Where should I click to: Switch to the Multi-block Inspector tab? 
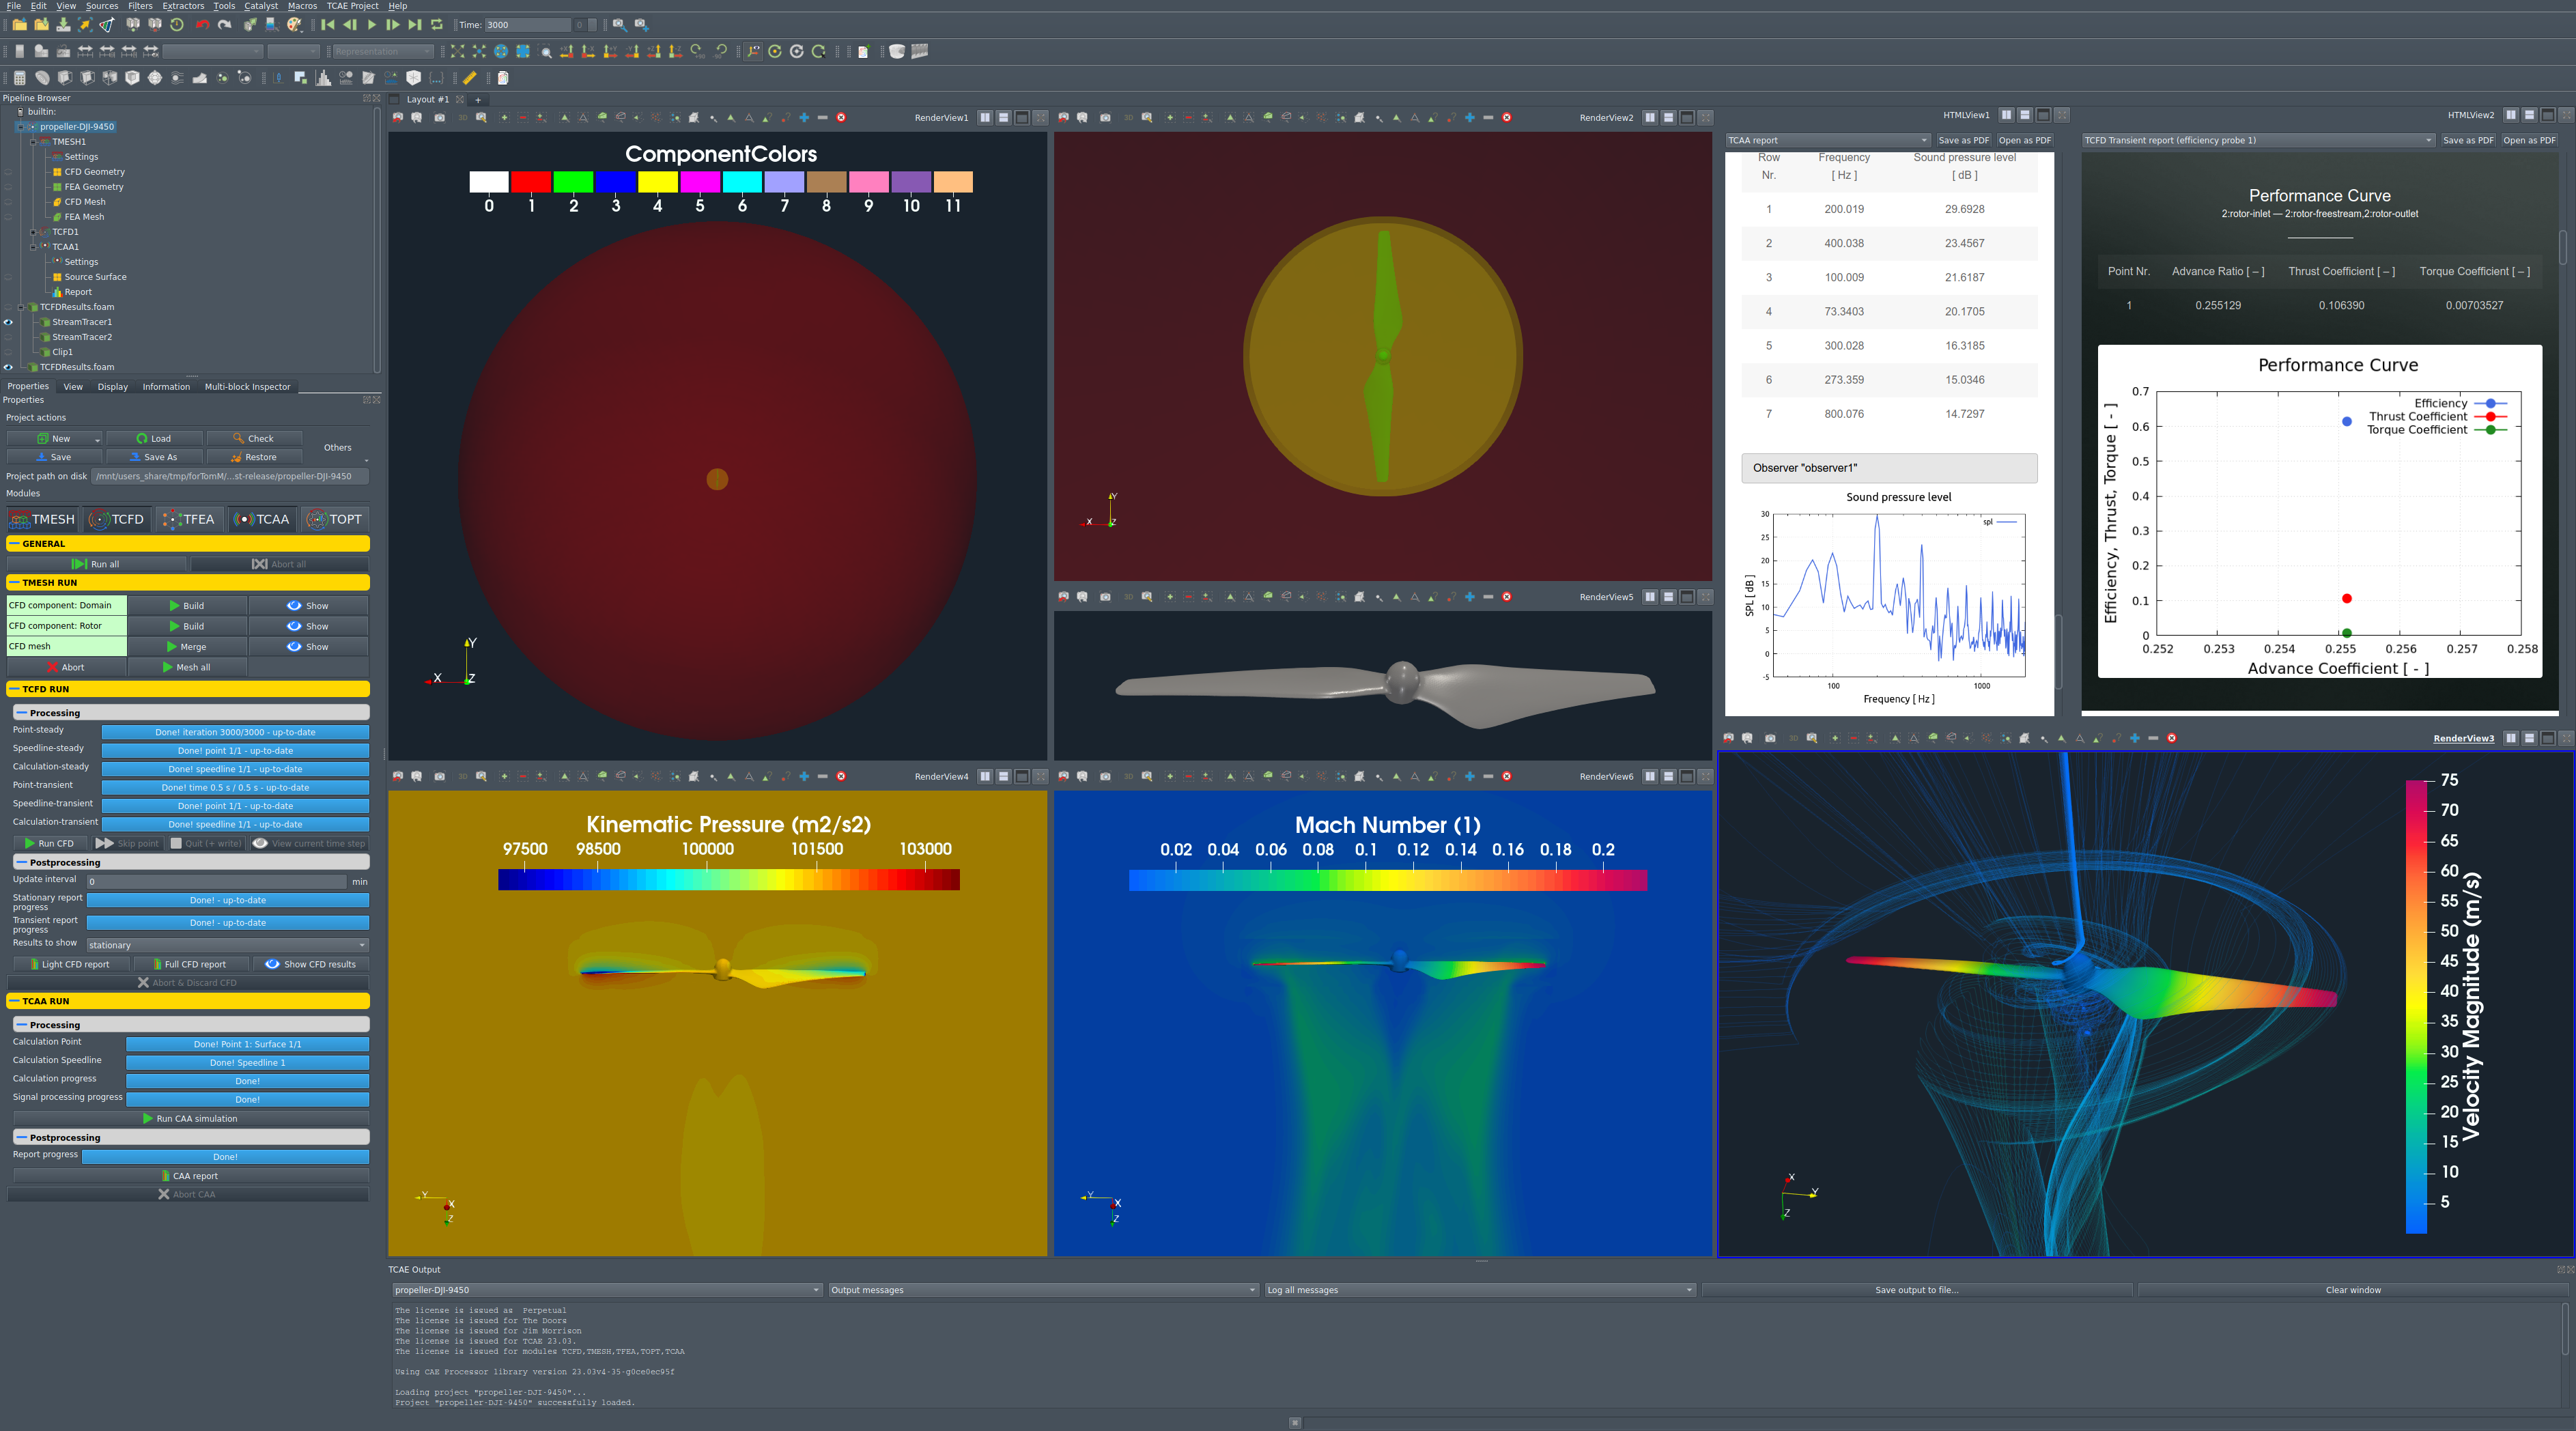pyautogui.click(x=247, y=387)
